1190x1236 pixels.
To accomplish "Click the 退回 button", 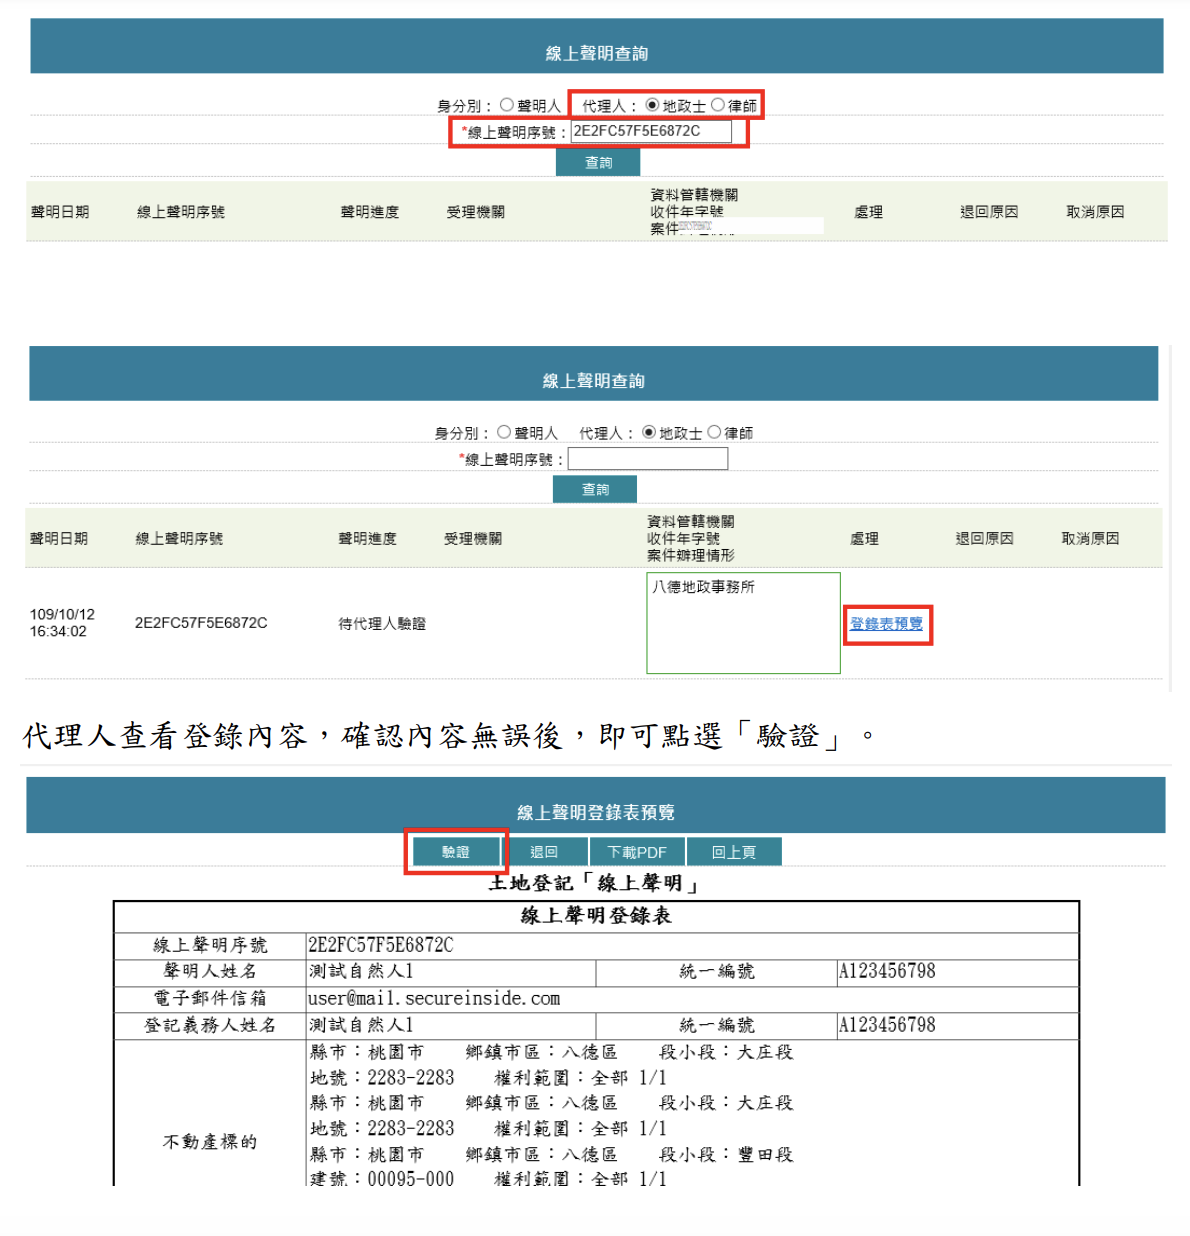I will (x=544, y=852).
